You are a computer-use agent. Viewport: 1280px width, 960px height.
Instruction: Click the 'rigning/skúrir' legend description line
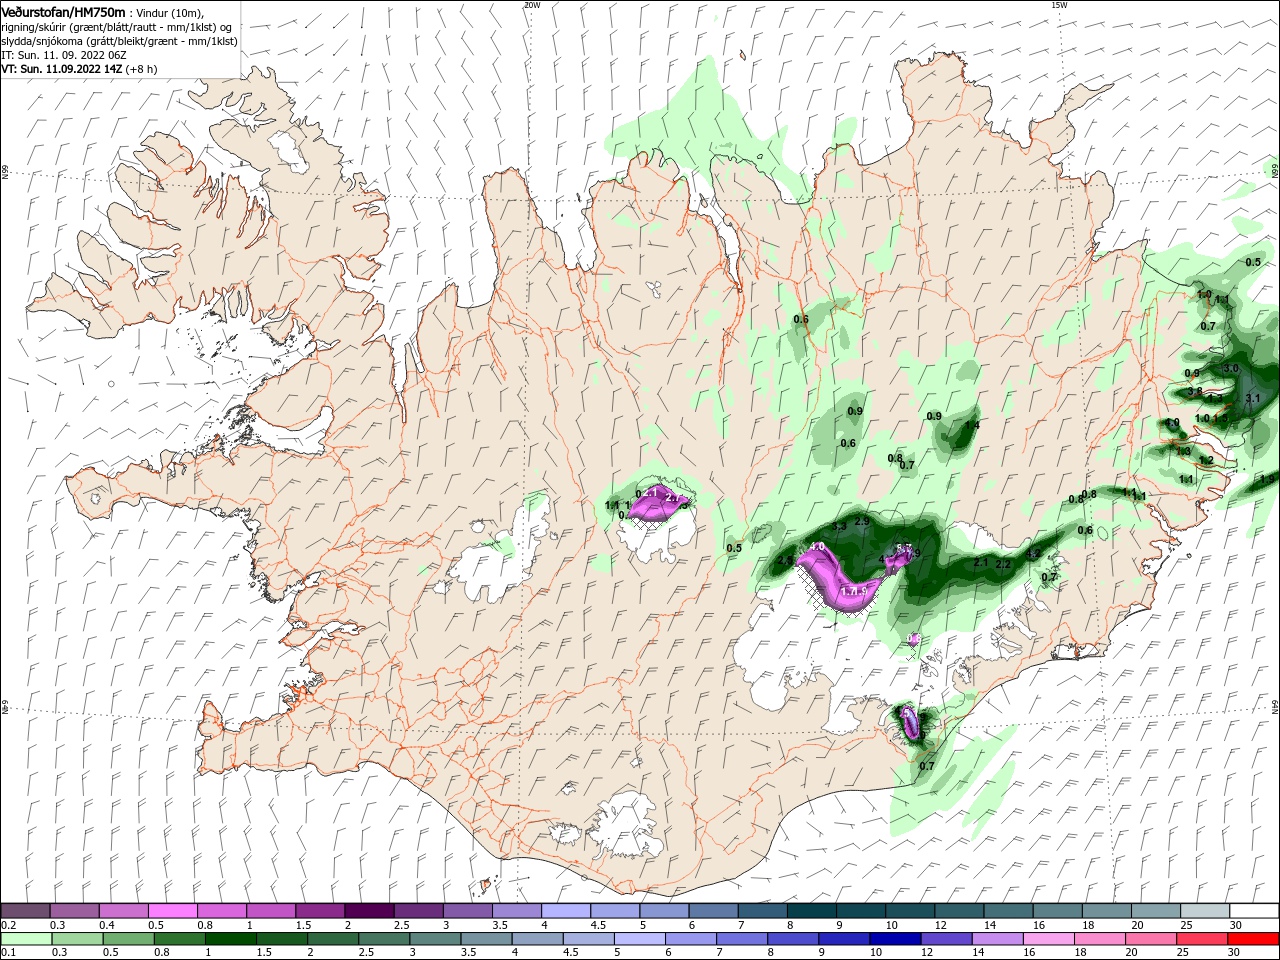(116, 26)
